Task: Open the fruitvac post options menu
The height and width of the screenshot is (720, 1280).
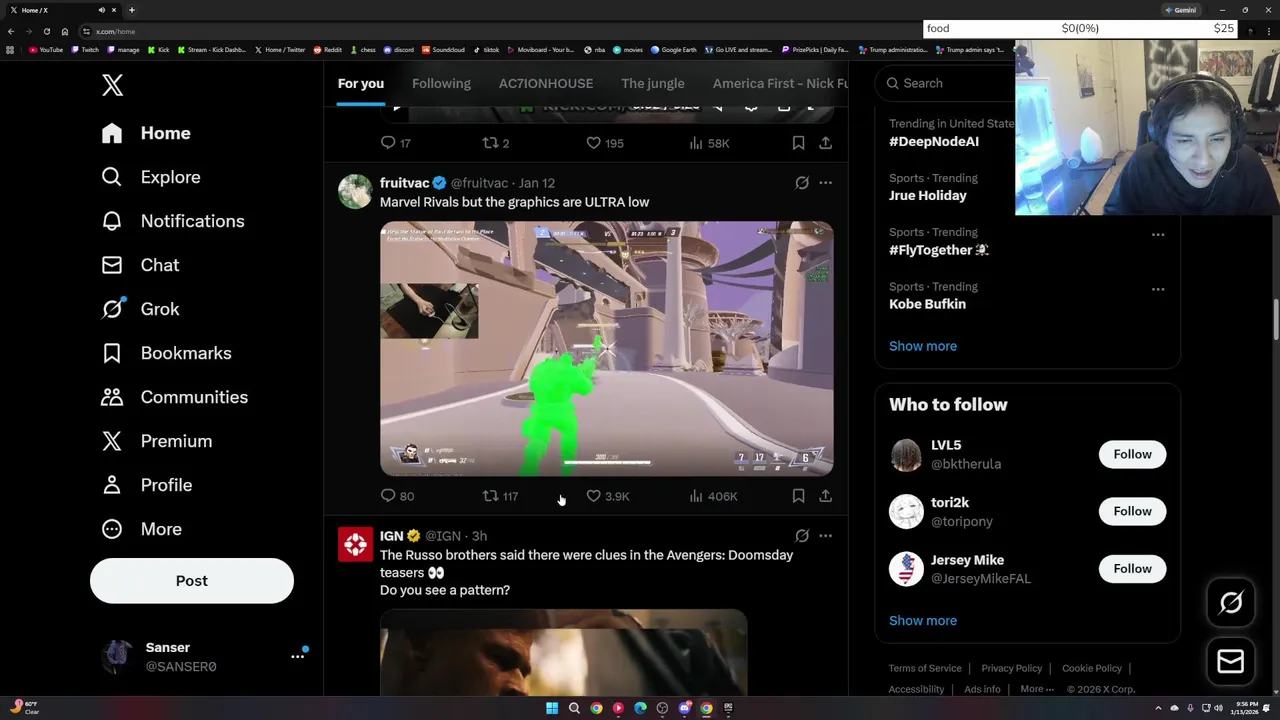Action: coord(825,183)
